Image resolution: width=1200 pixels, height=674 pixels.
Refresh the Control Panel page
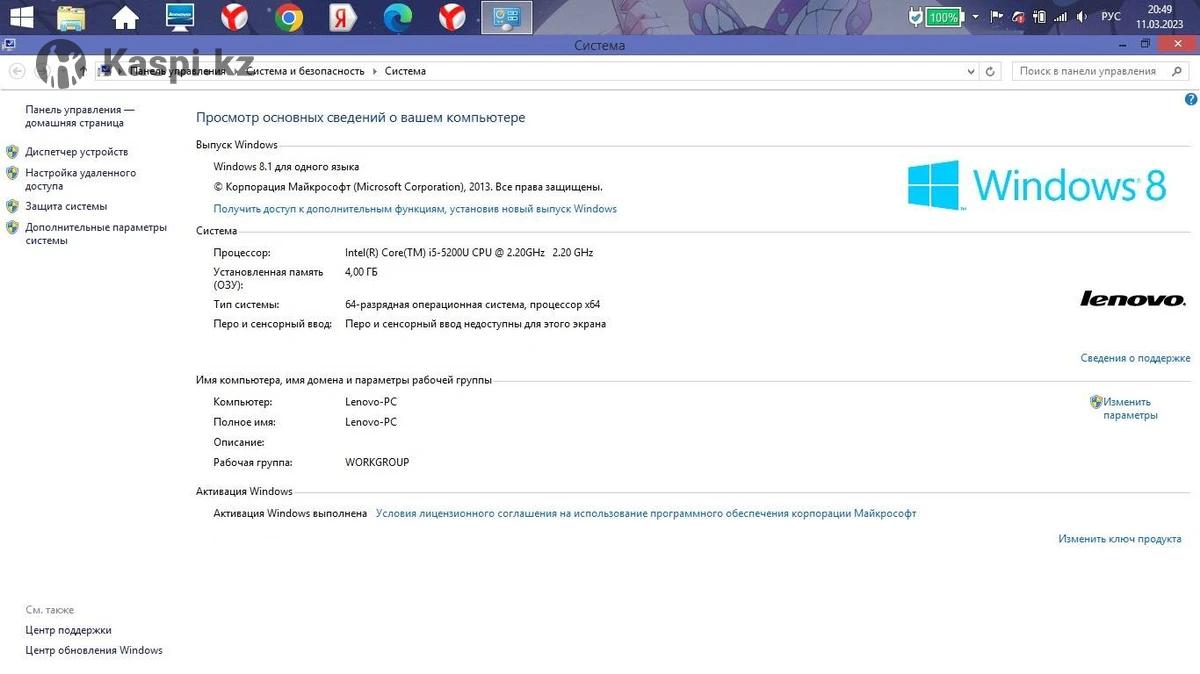click(990, 71)
